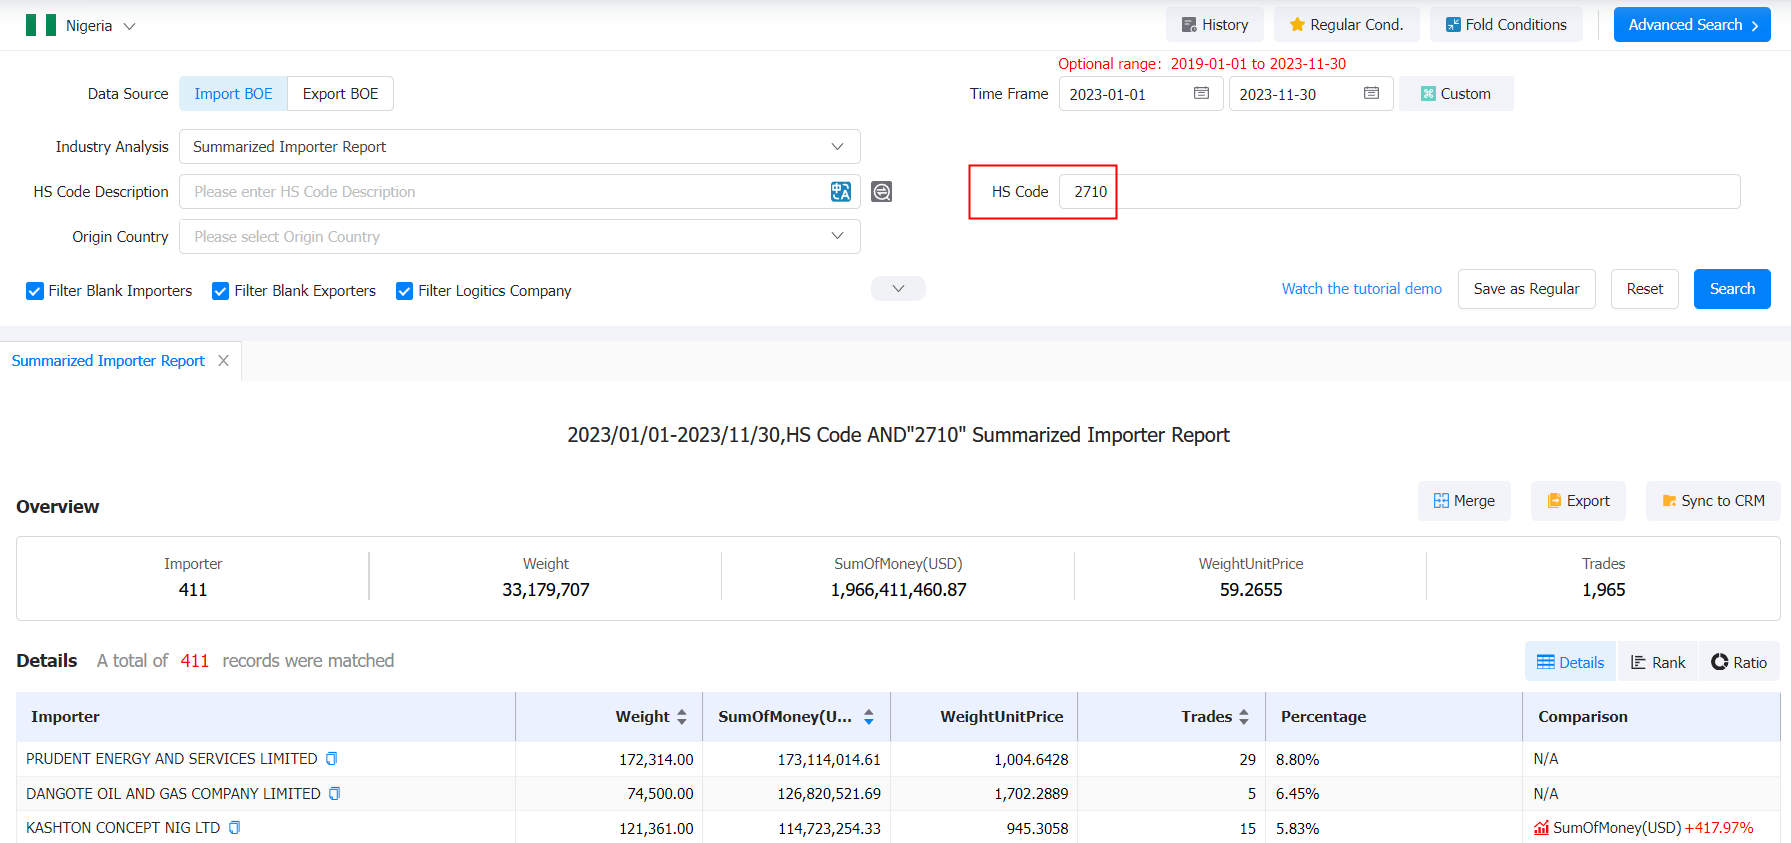The width and height of the screenshot is (1791, 843).
Task: Click the Reset button
Action: coord(1644,288)
